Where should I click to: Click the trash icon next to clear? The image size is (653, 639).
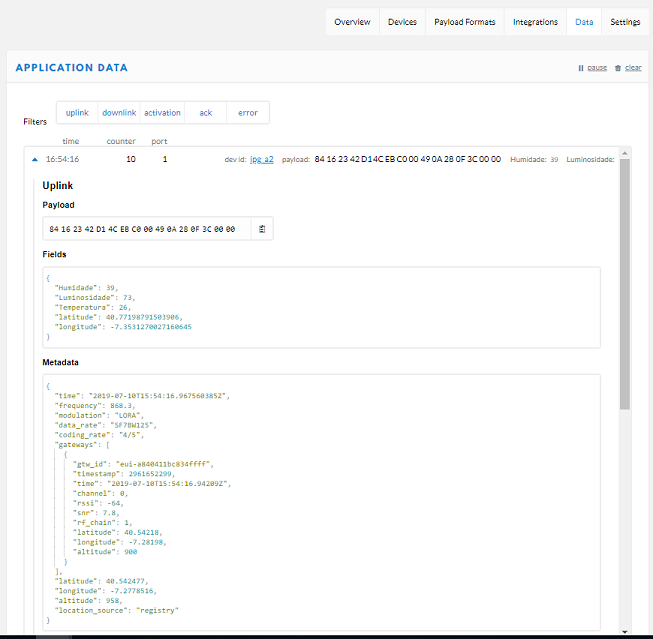coord(618,68)
